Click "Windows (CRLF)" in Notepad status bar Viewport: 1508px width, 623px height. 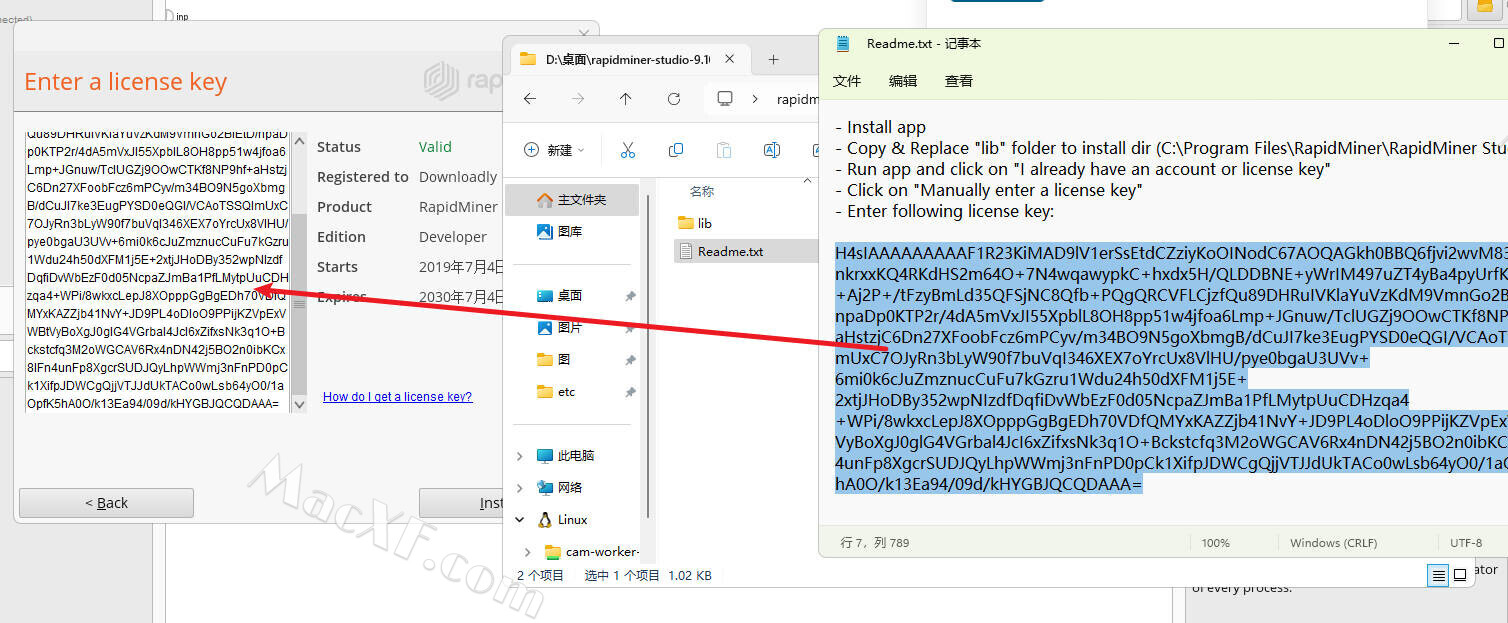click(x=1333, y=543)
